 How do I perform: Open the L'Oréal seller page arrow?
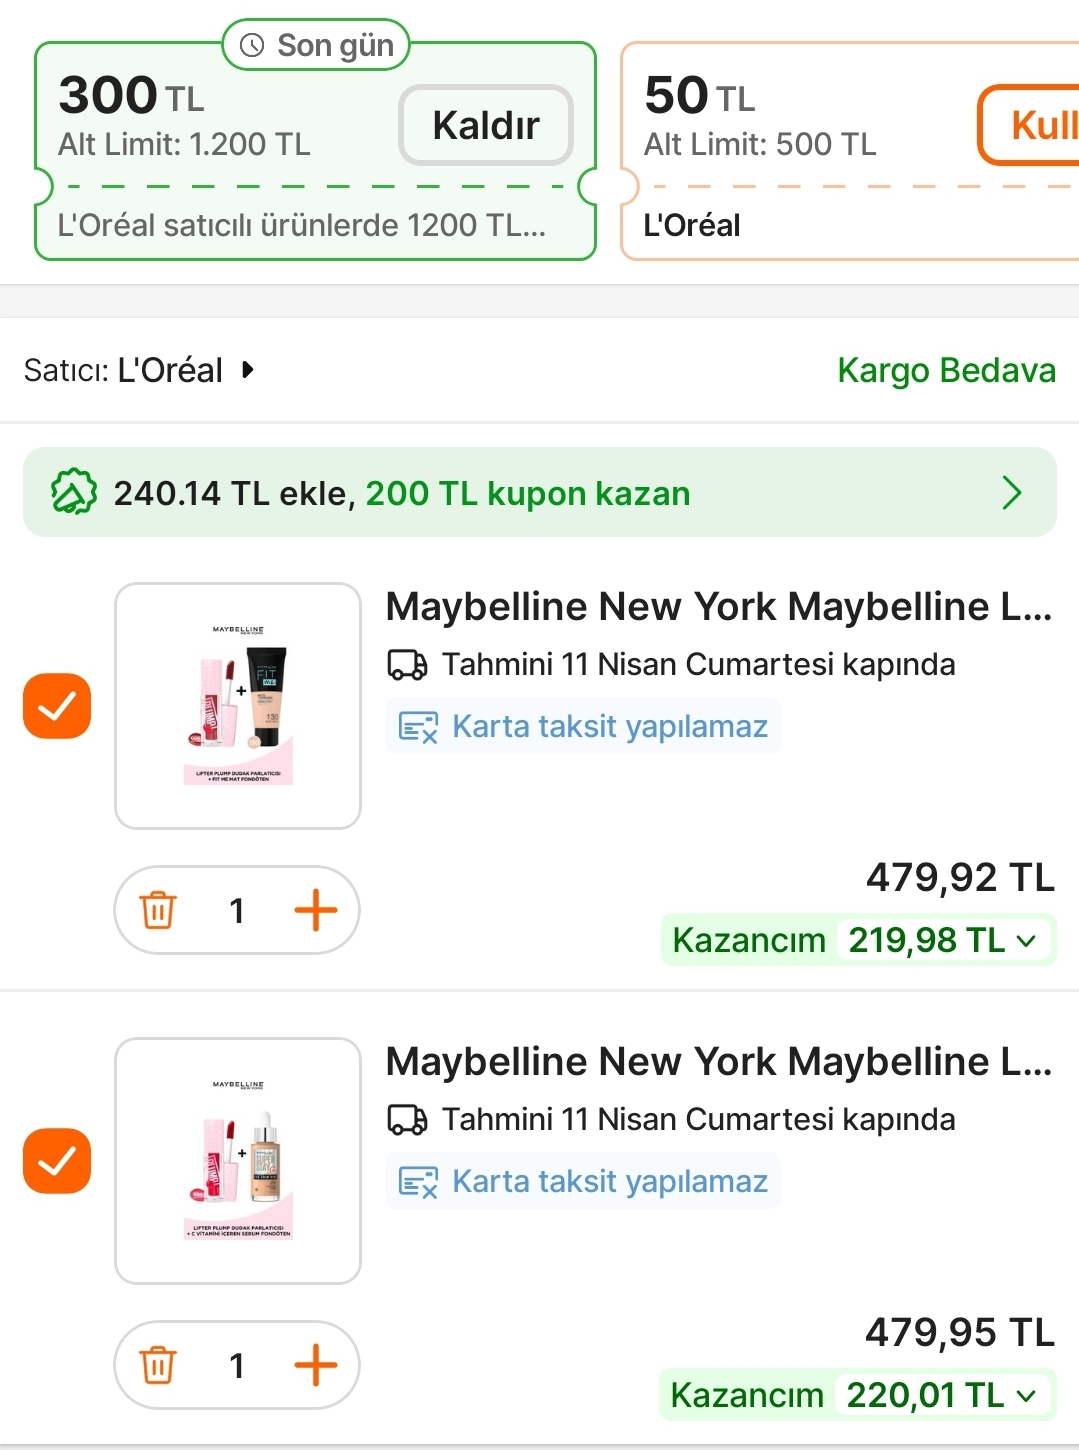click(248, 370)
